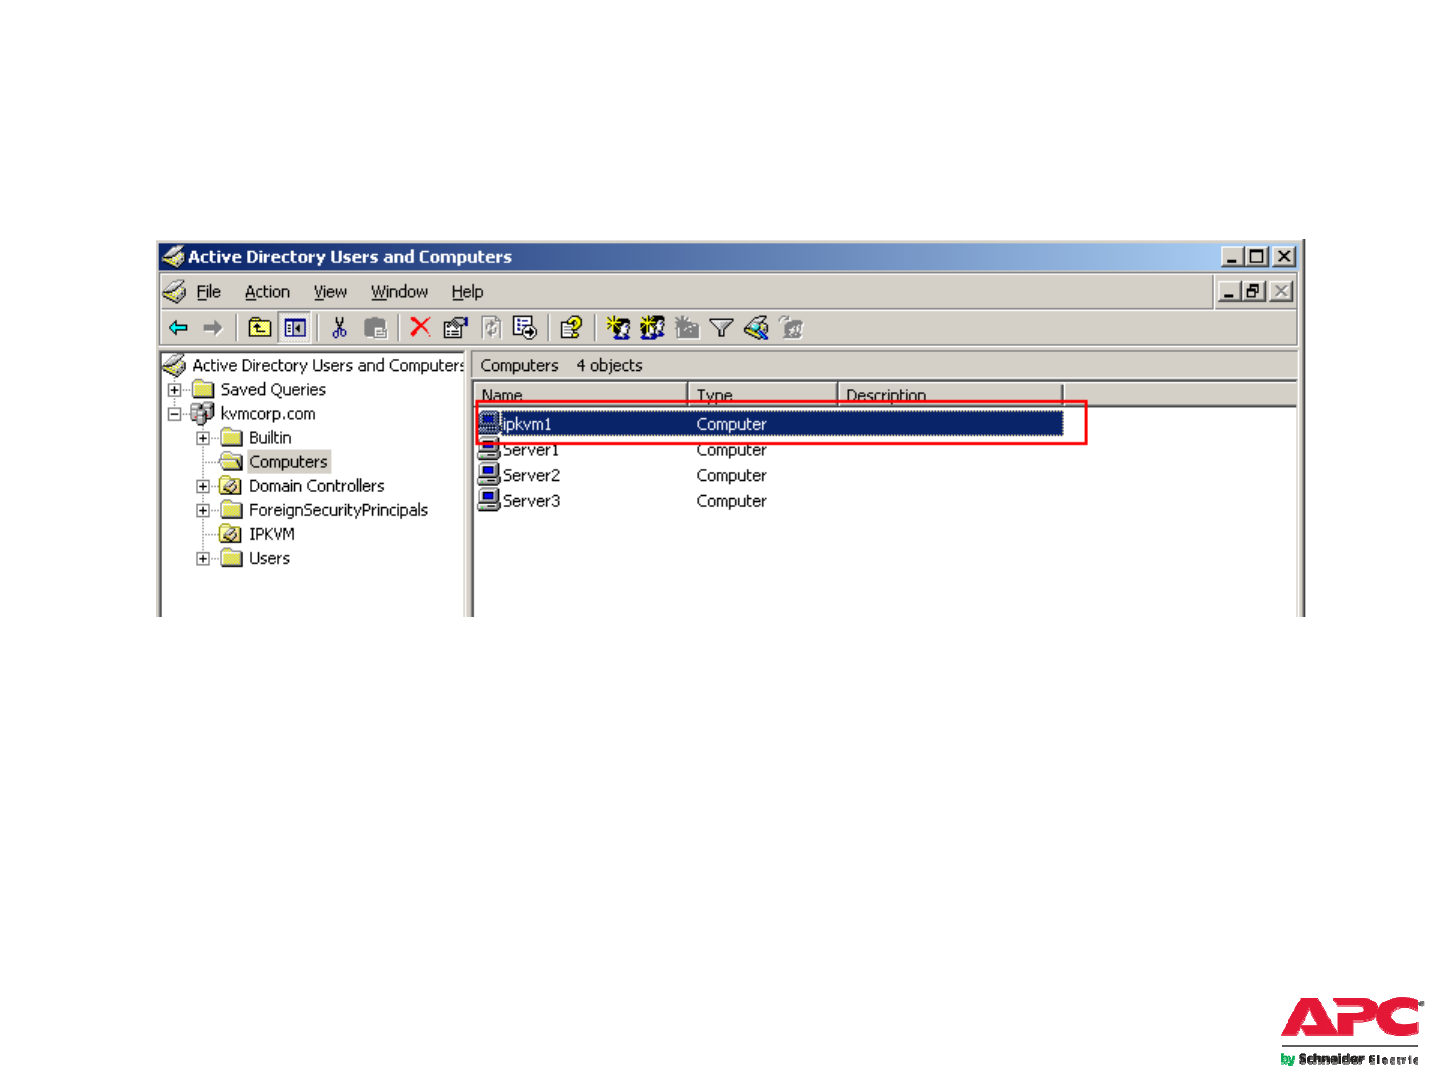Collapse the kvmcorp.com domain node

(175, 414)
